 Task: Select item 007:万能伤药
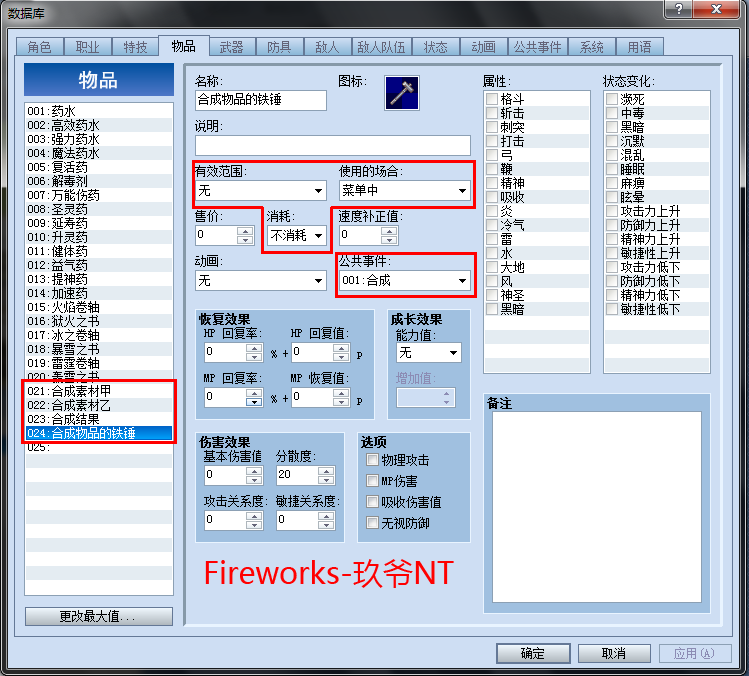[x=99, y=195]
